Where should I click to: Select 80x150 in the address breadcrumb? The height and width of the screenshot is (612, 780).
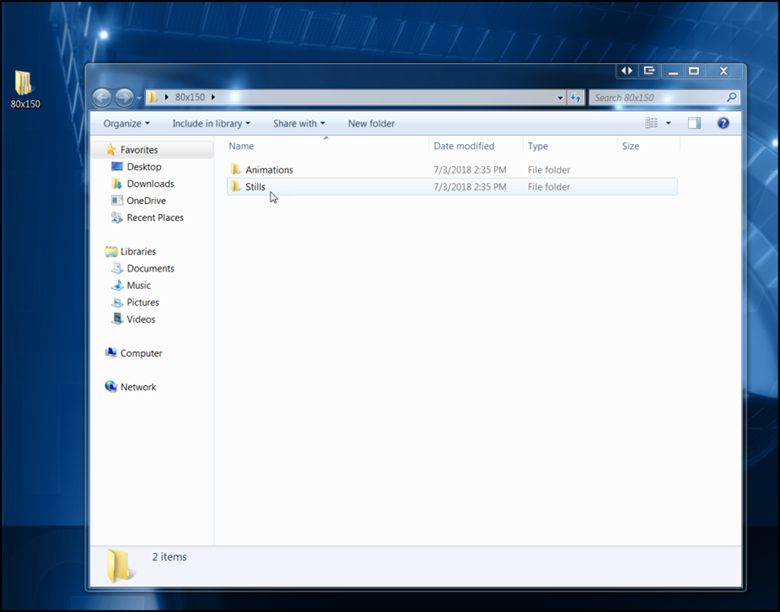[190, 97]
